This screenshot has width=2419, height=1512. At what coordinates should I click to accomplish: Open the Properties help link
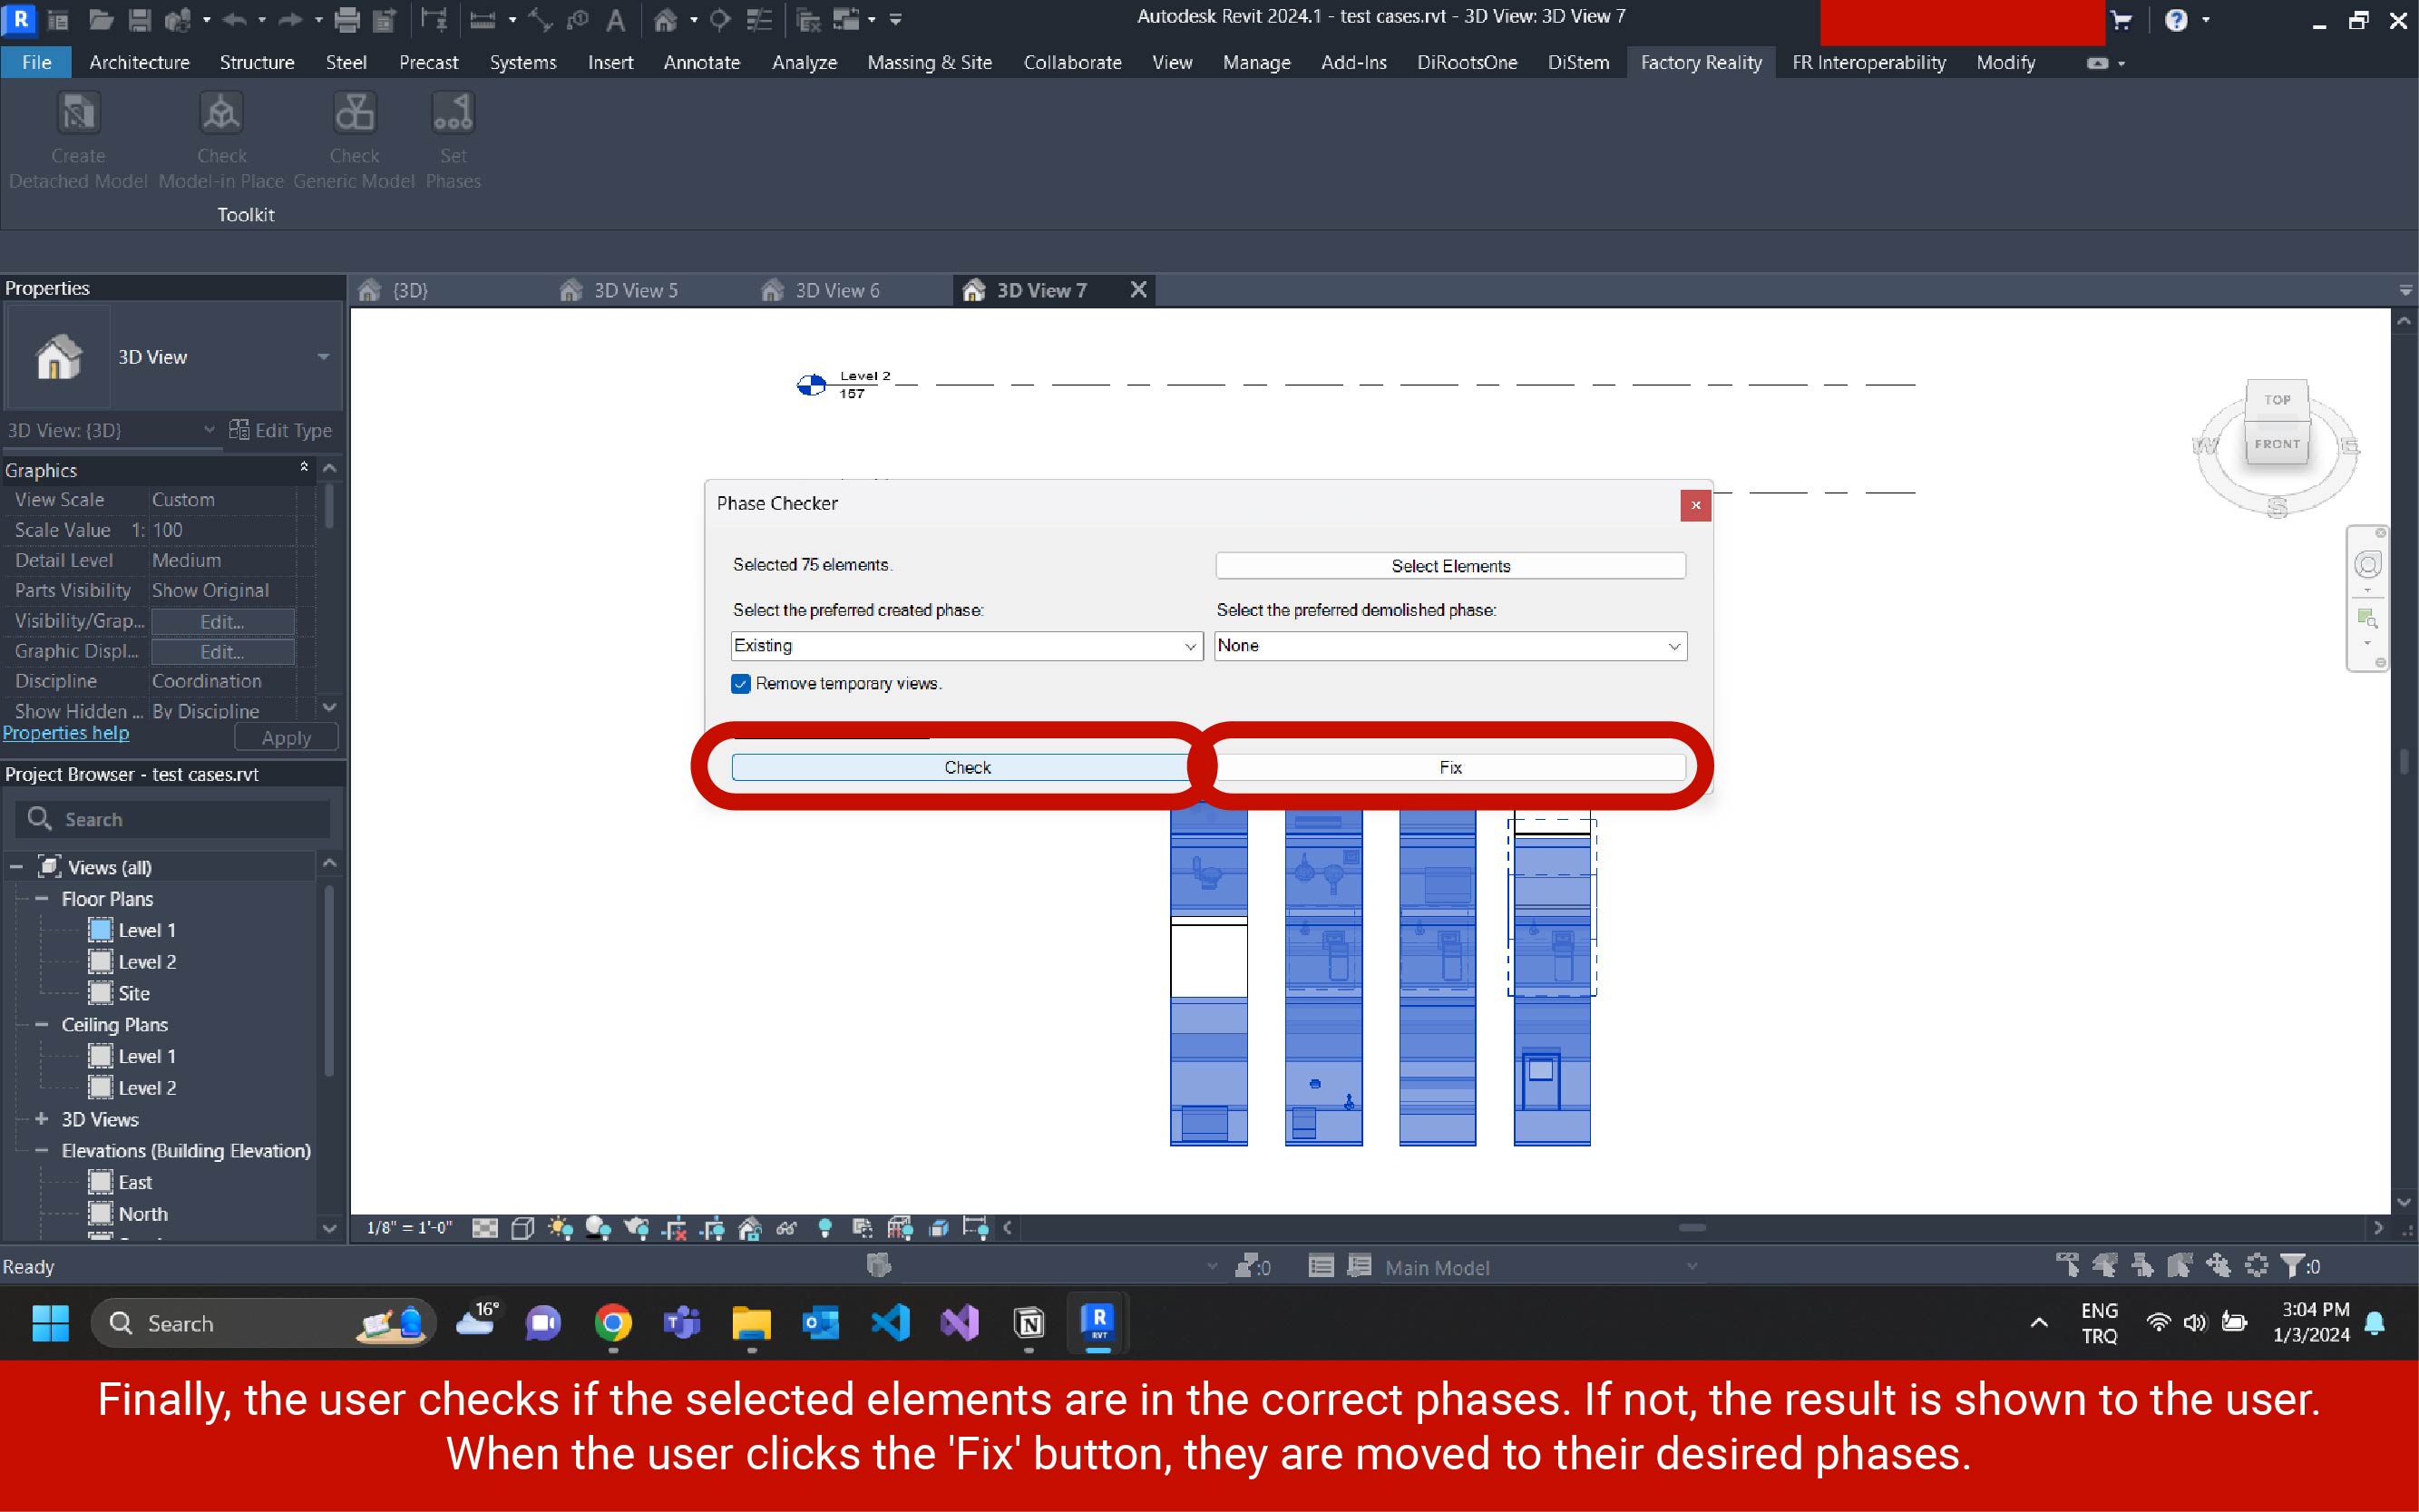click(x=66, y=733)
